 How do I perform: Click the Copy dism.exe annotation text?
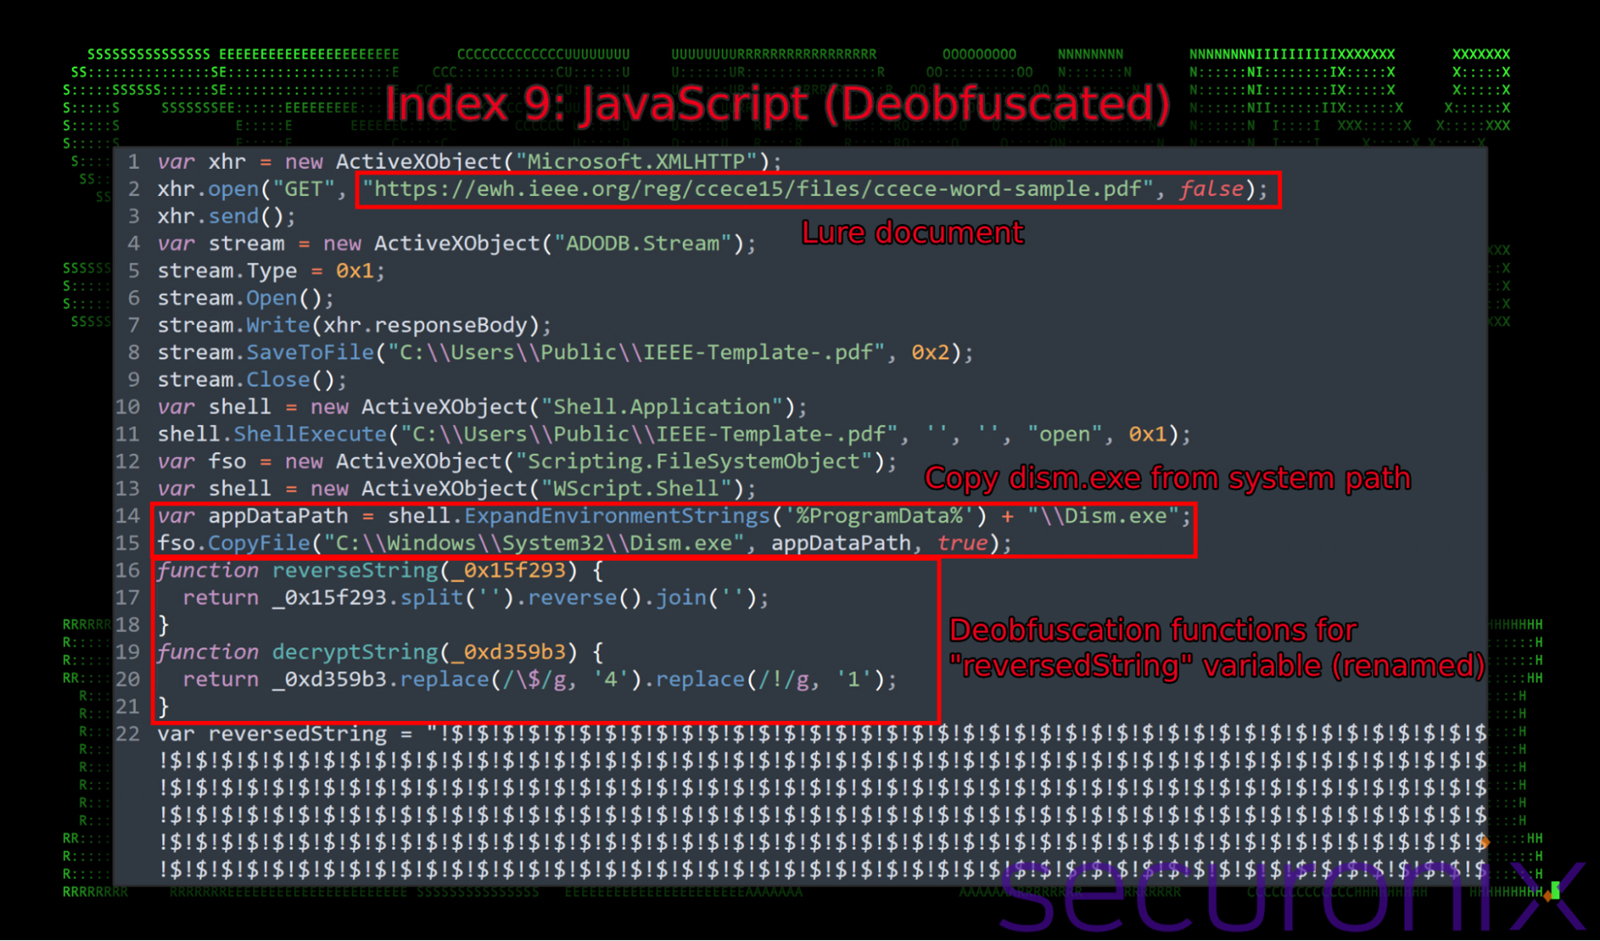pos(1167,478)
